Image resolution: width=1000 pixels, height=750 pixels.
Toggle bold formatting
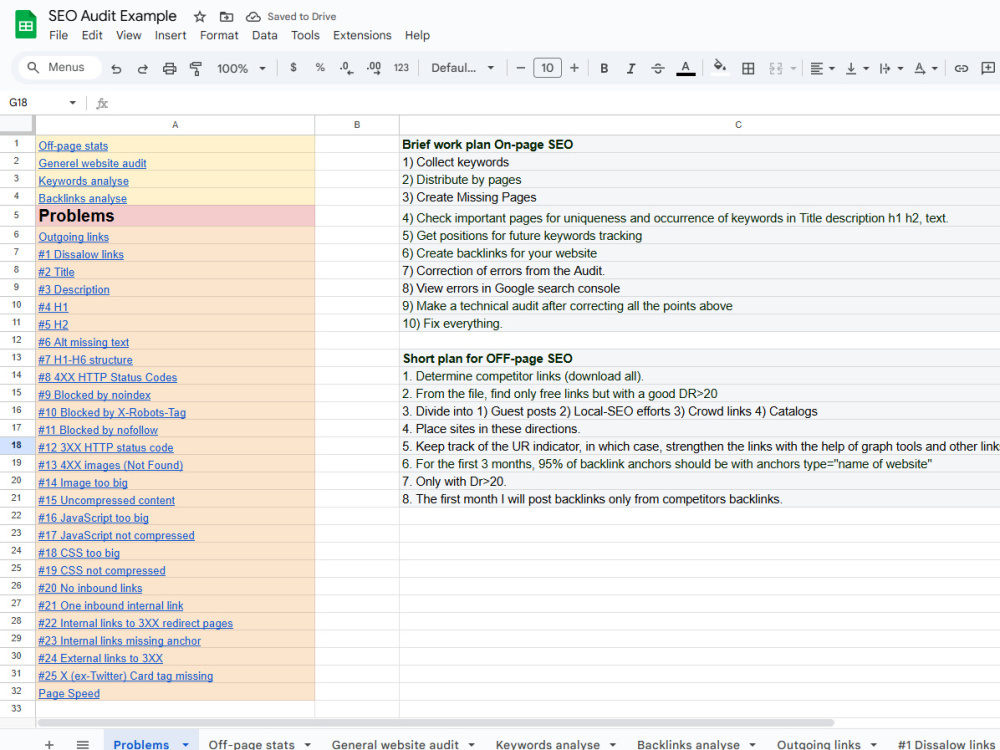pos(604,68)
